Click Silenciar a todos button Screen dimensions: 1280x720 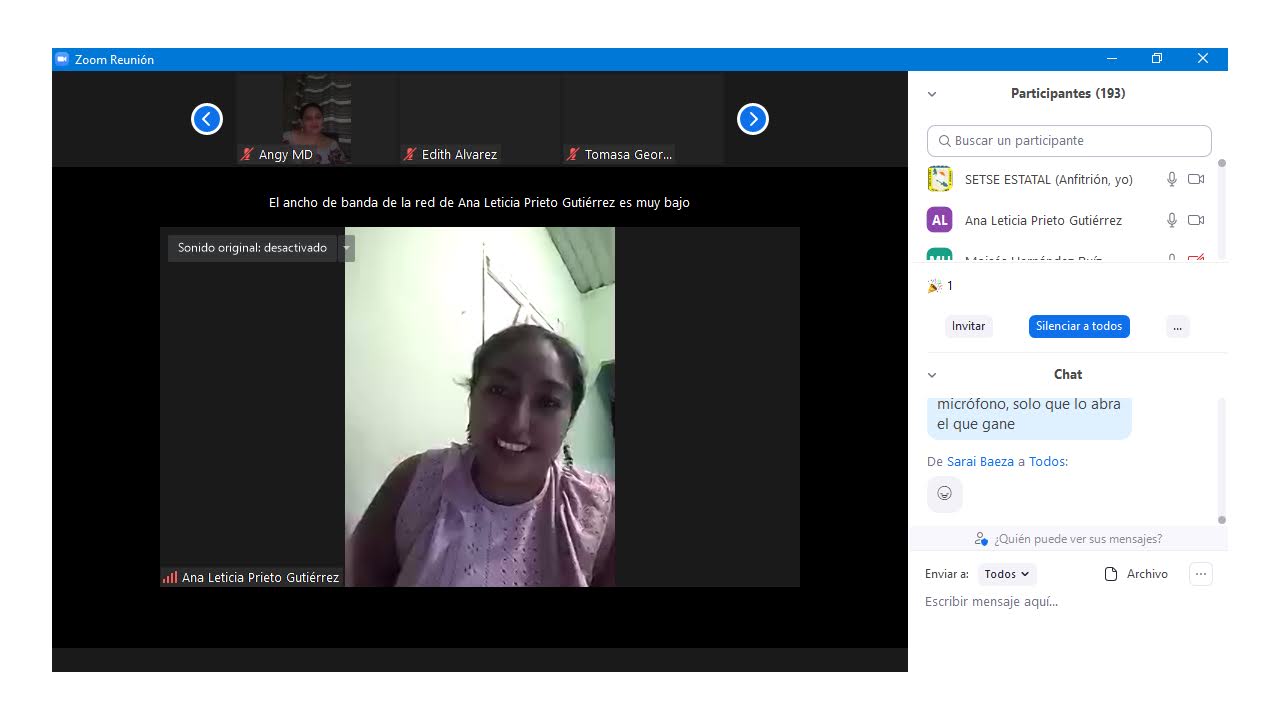pos(1079,326)
